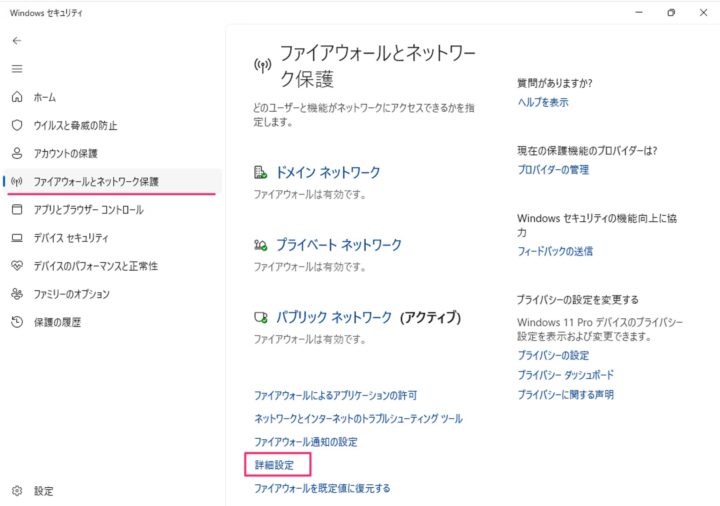This screenshot has height=506, width=720.
Task: Open プライベート ネットワーク settings
Action: (339, 245)
